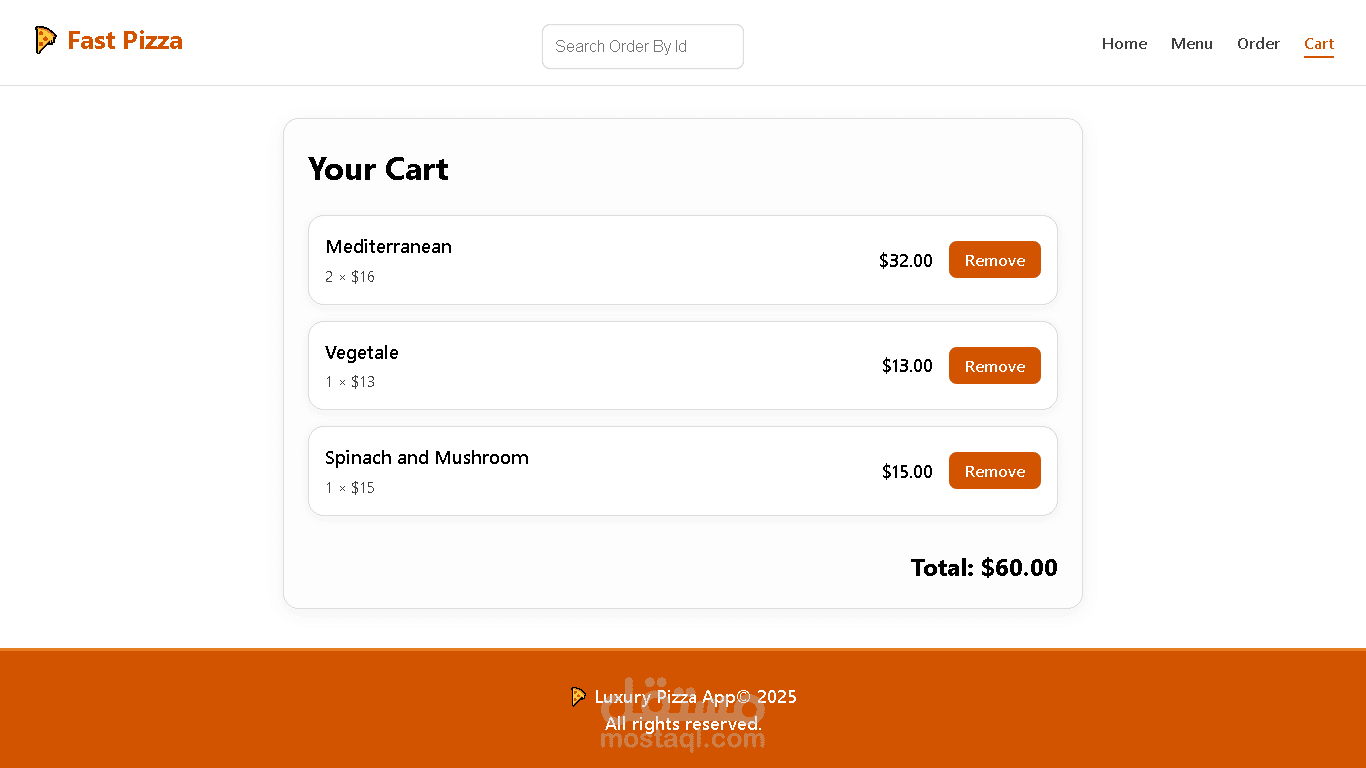Remove the Vegetale pizza from cart
The width and height of the screenshot is (1366, 768).
coord(994,366)
